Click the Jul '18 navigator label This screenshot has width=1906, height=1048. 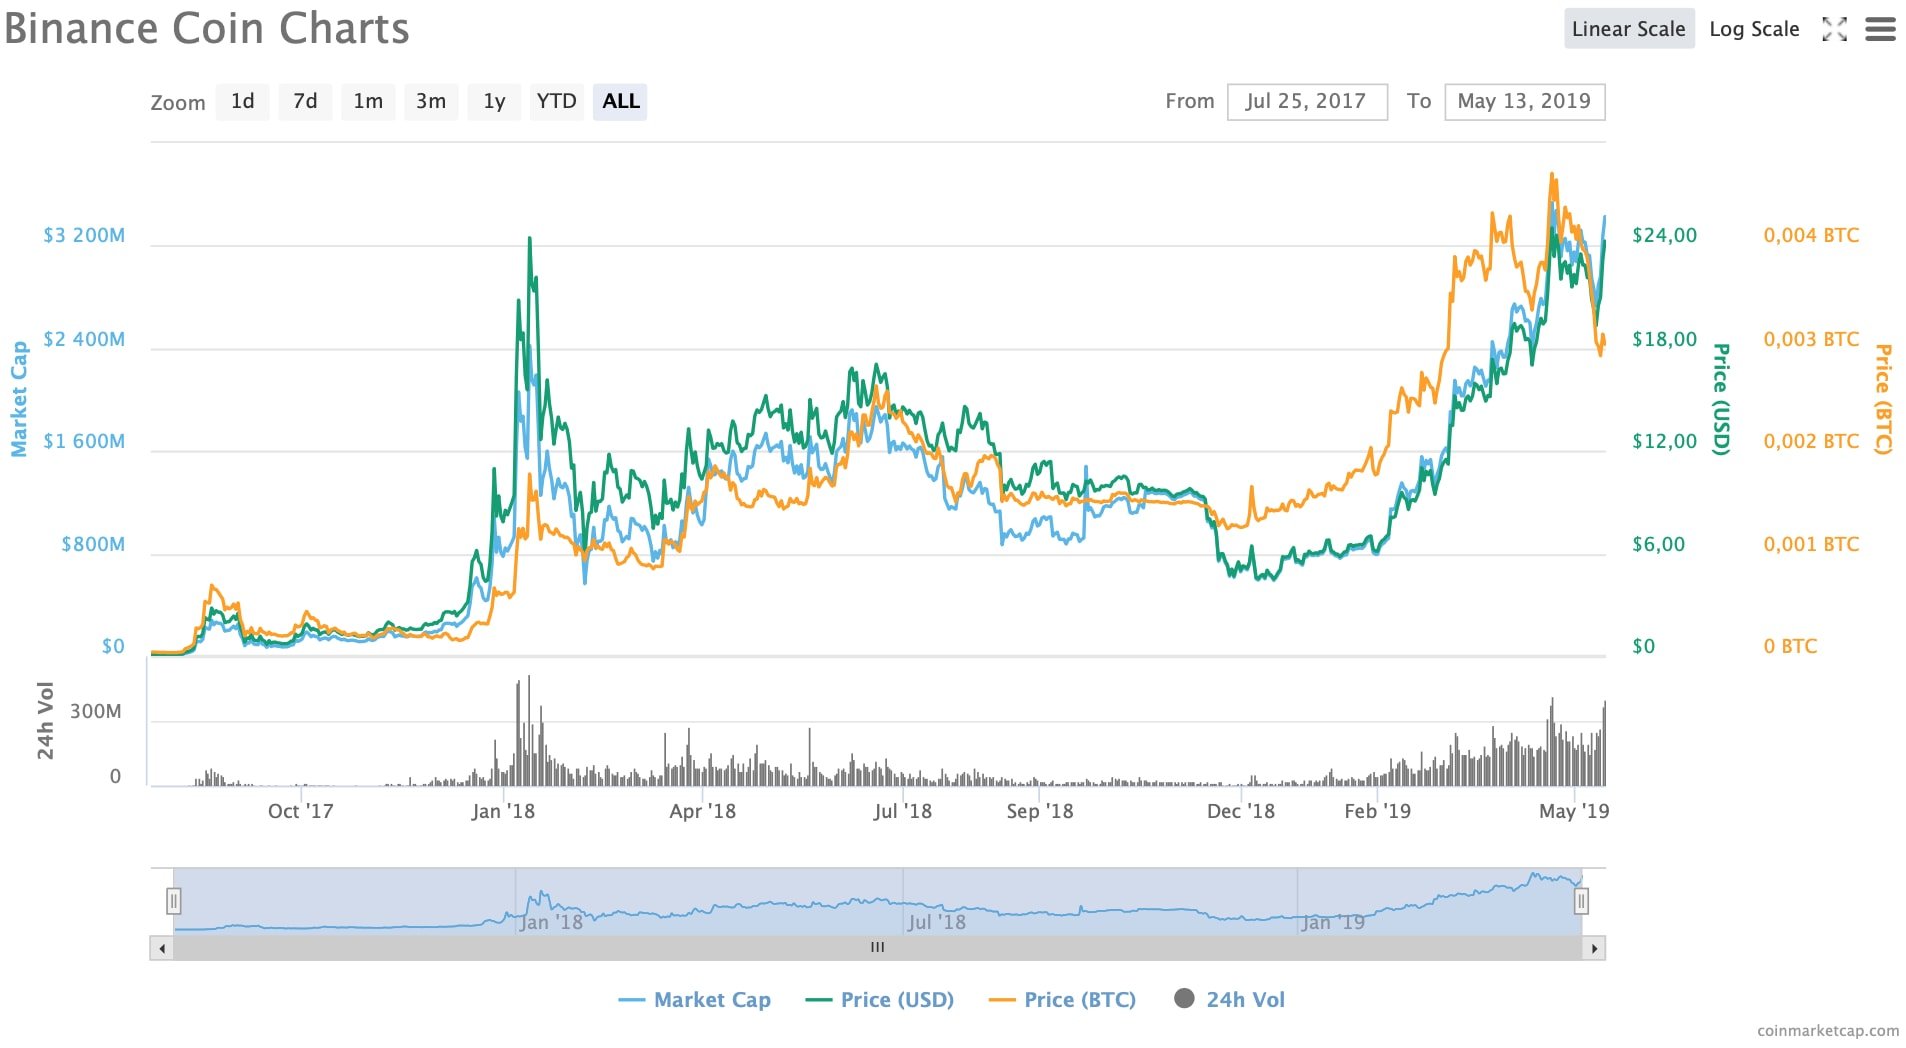[937, 922]
